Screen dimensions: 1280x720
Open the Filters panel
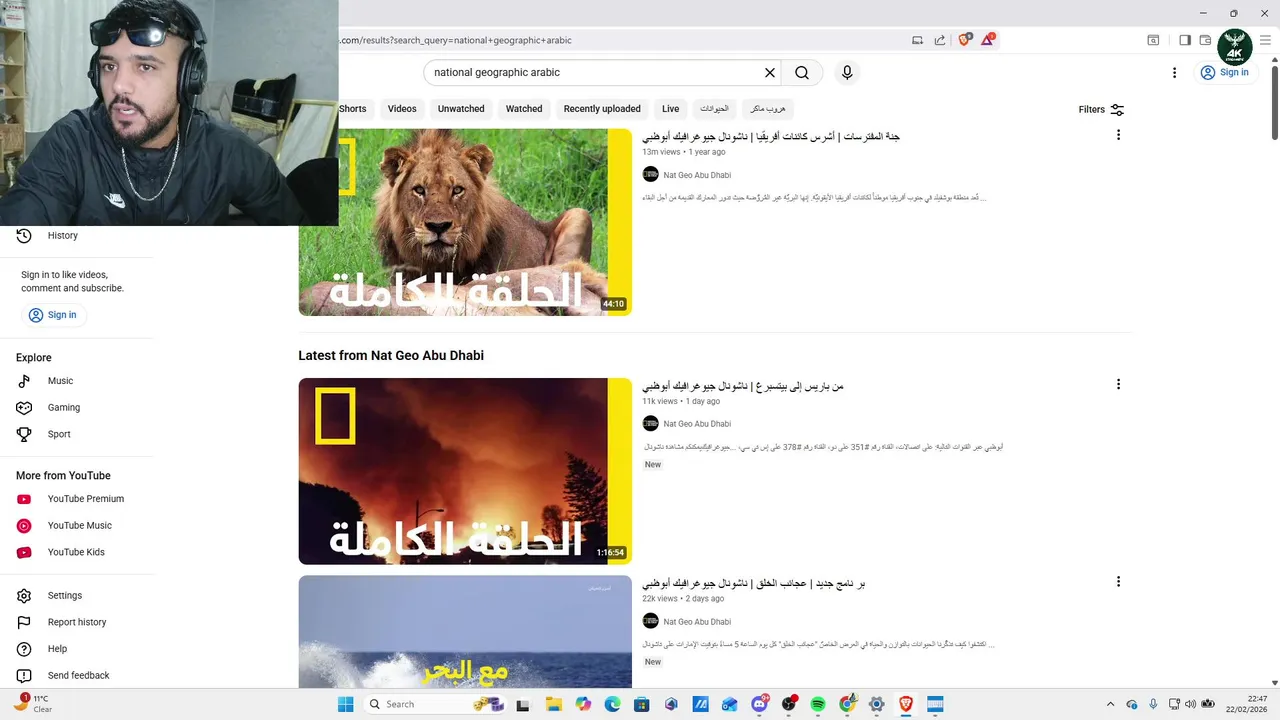[1101, 110]
